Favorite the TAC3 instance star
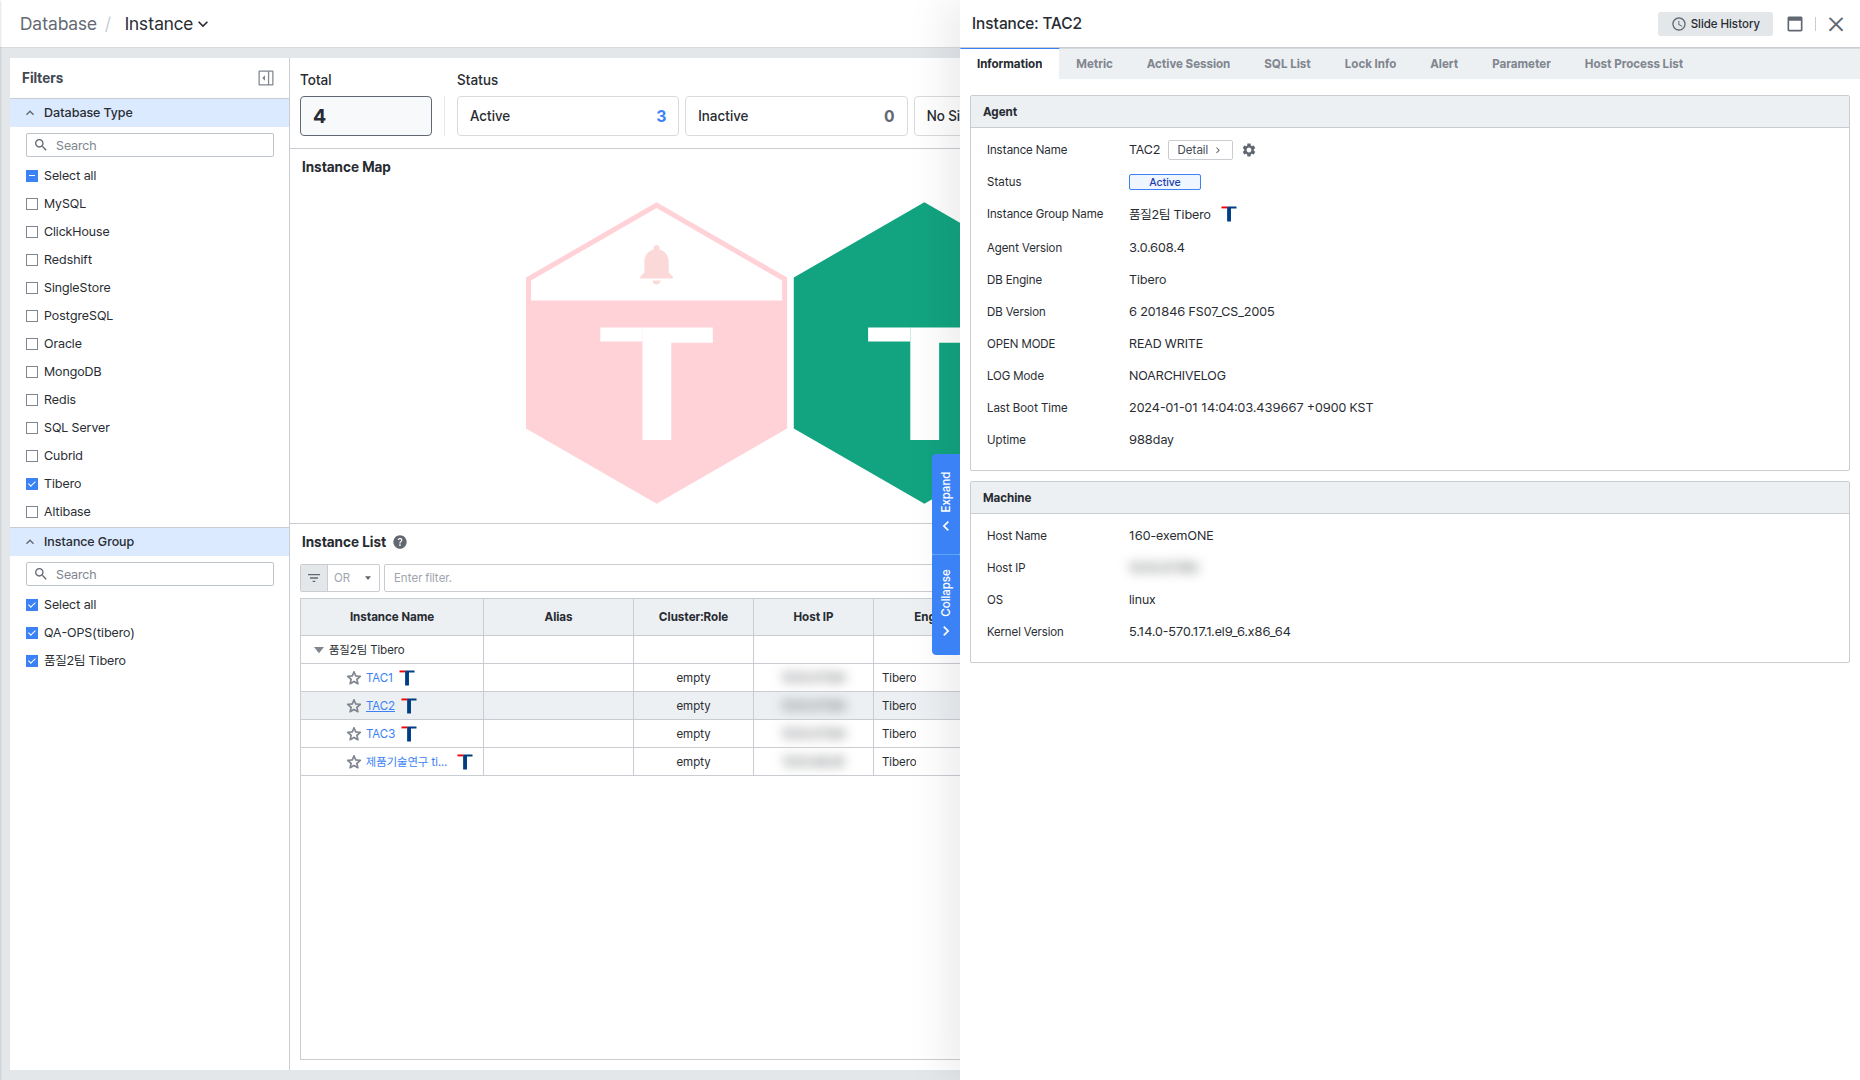The width and height of the screenshot is (1860, 1080). click(354, 734)
